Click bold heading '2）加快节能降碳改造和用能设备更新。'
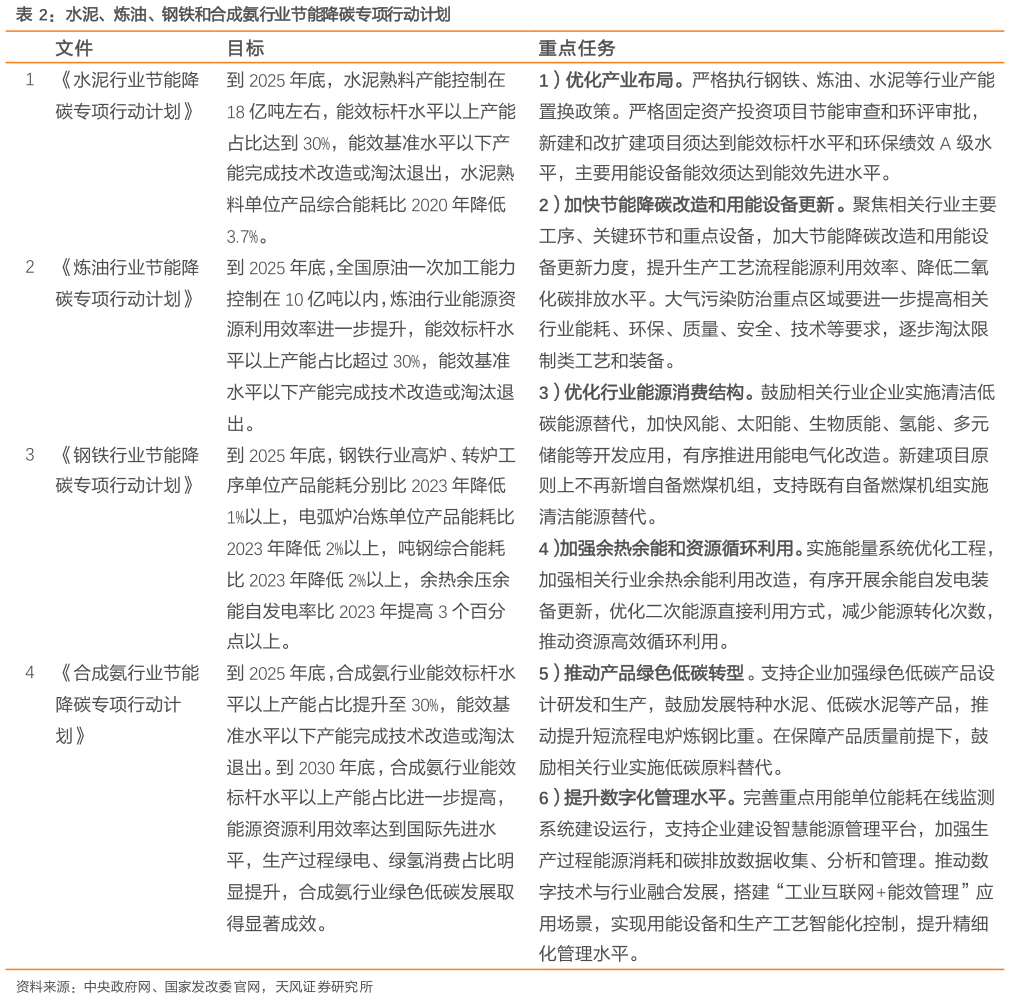 point(692,205)
